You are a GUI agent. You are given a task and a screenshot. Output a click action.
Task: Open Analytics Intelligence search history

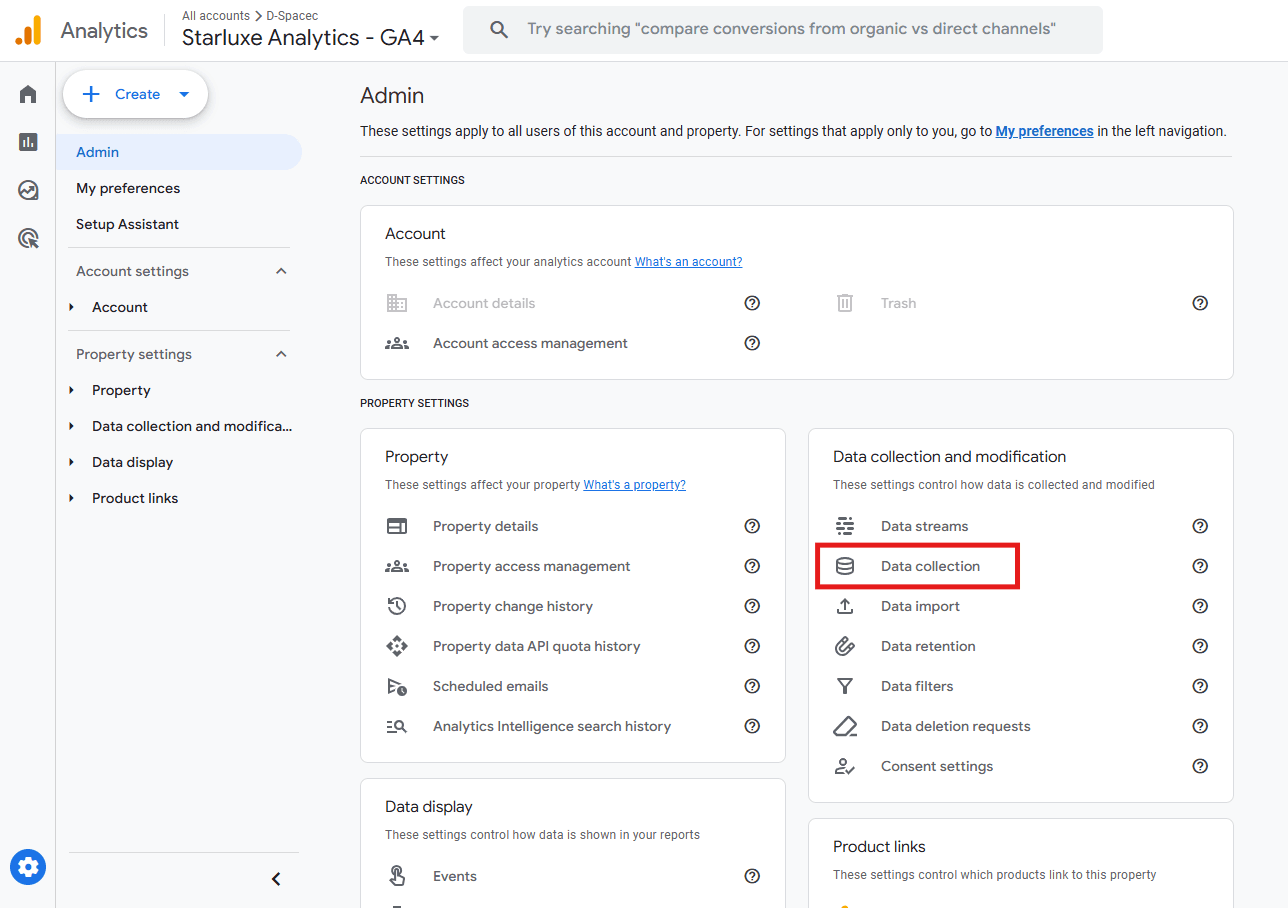(552, 726)
